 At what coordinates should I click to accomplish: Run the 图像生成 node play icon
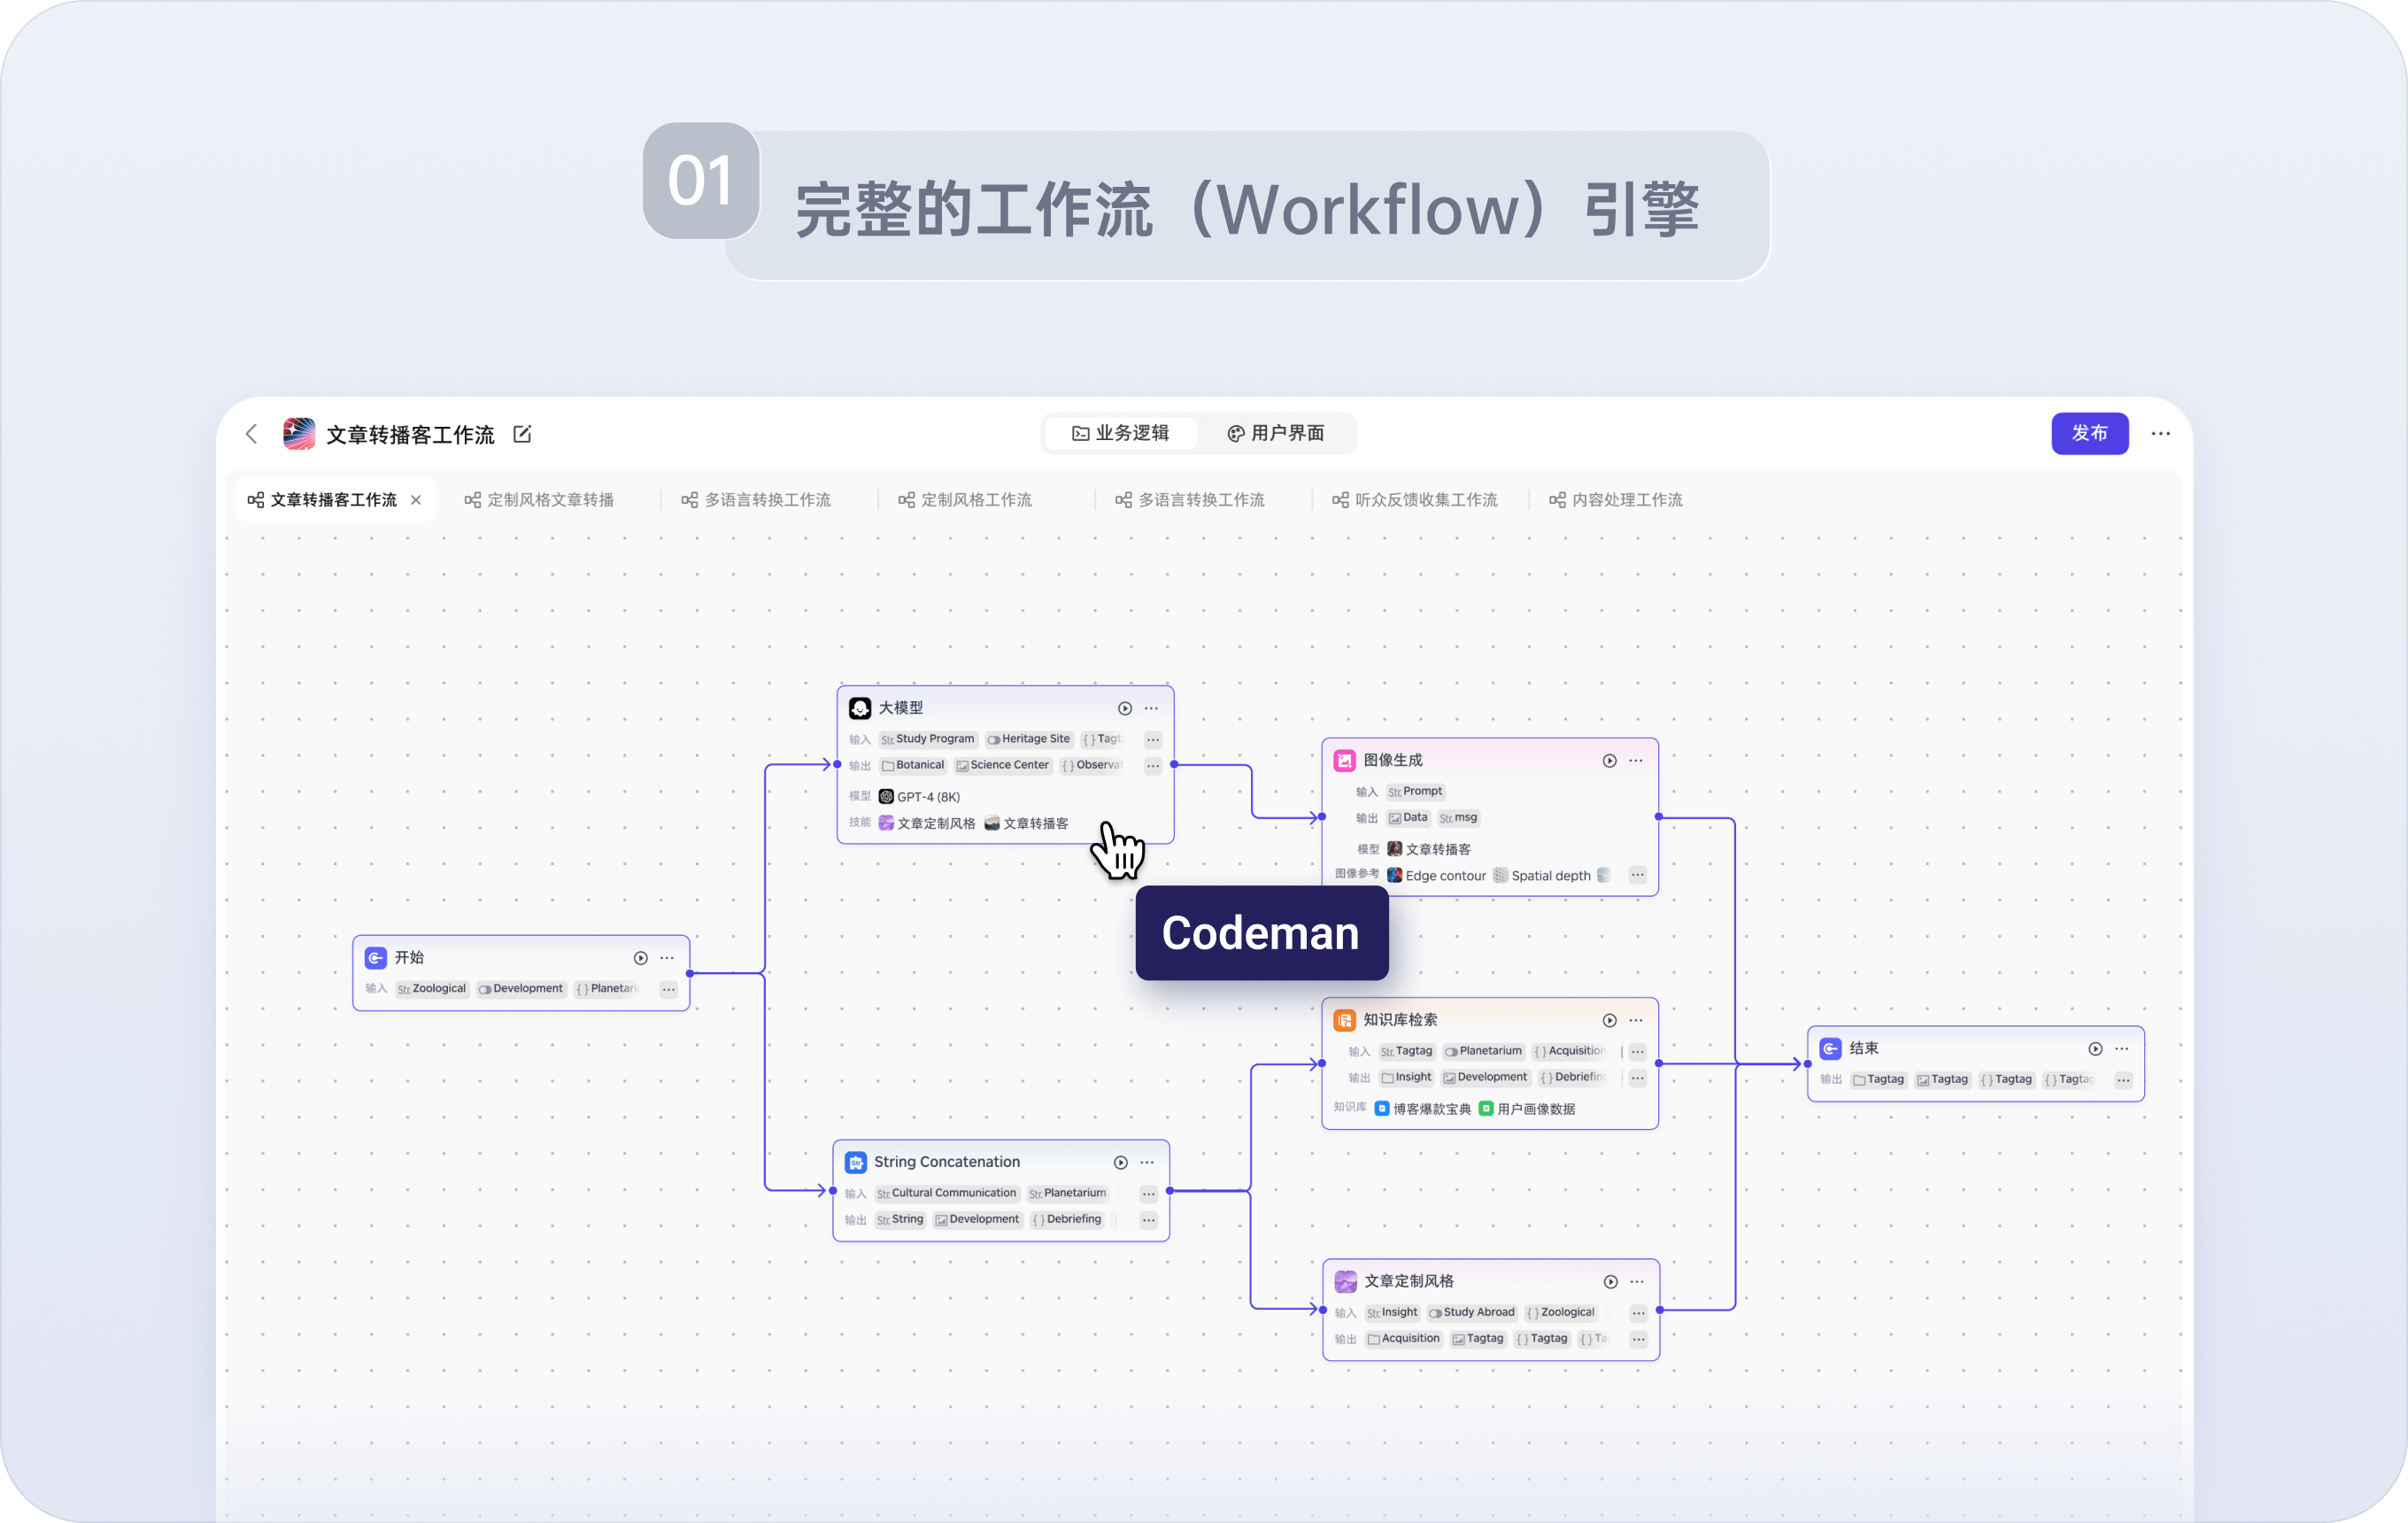1609,761
